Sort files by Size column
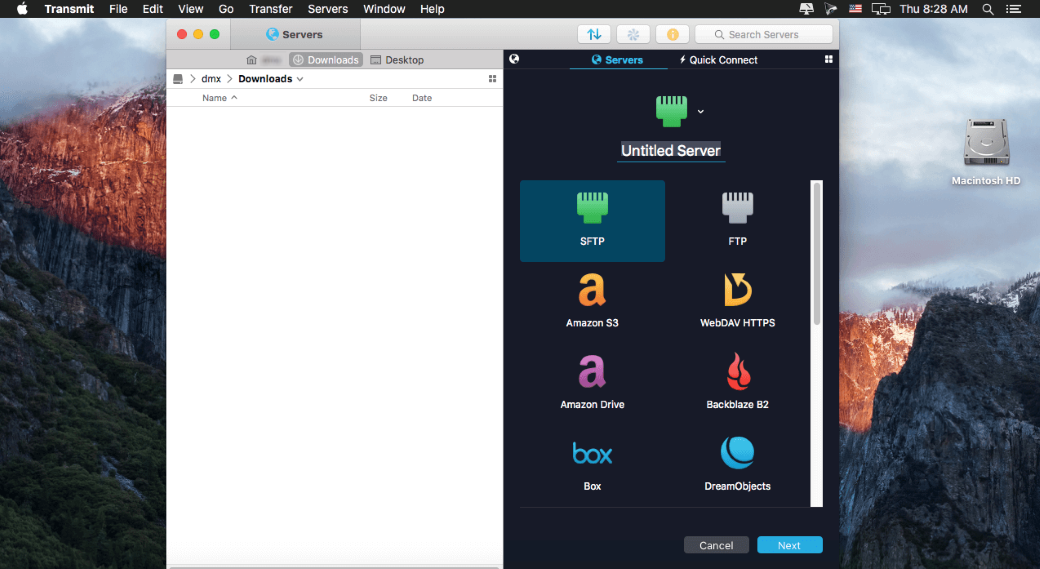Viewport: 1040px width, 569px height. click(378, 97)
